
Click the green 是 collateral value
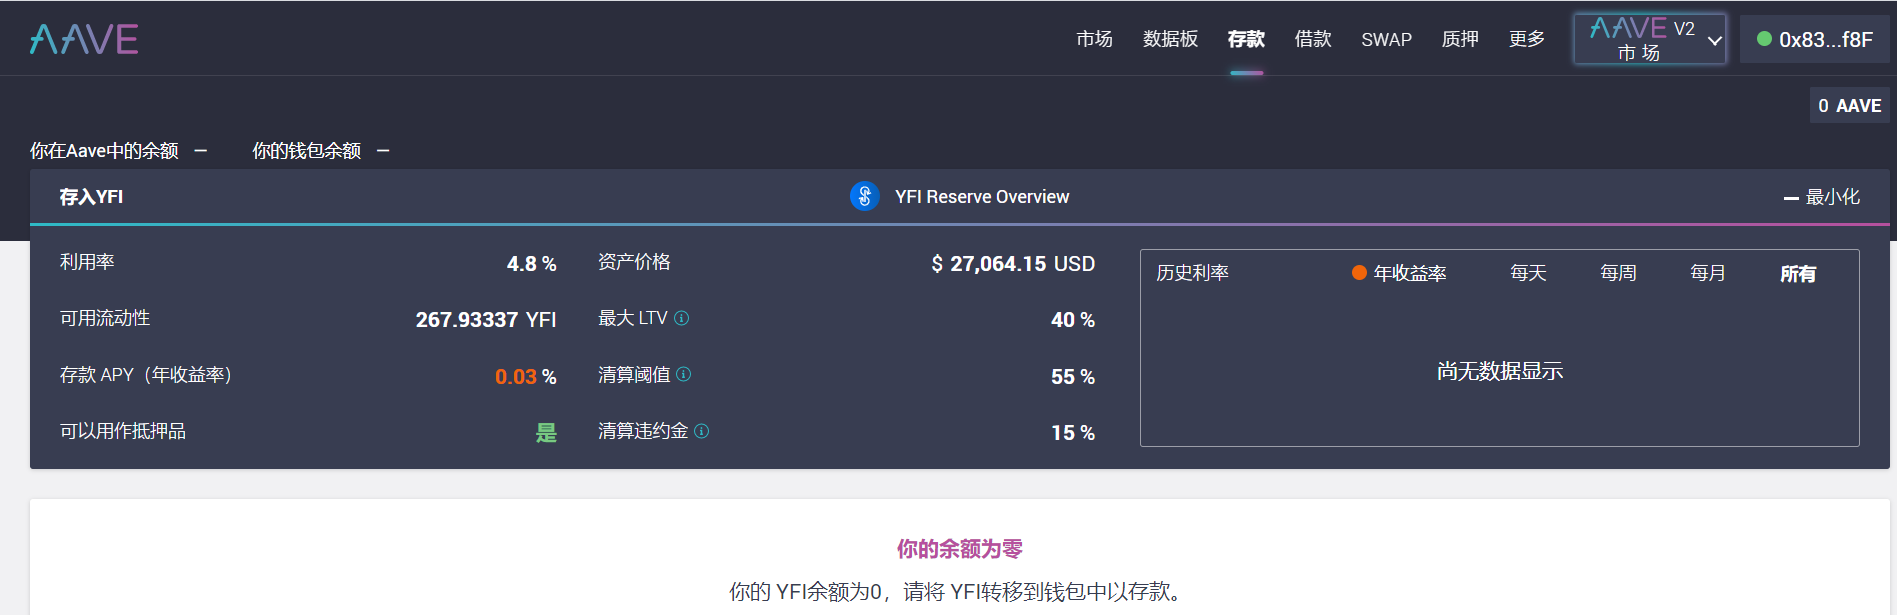[x=546, y=433]
